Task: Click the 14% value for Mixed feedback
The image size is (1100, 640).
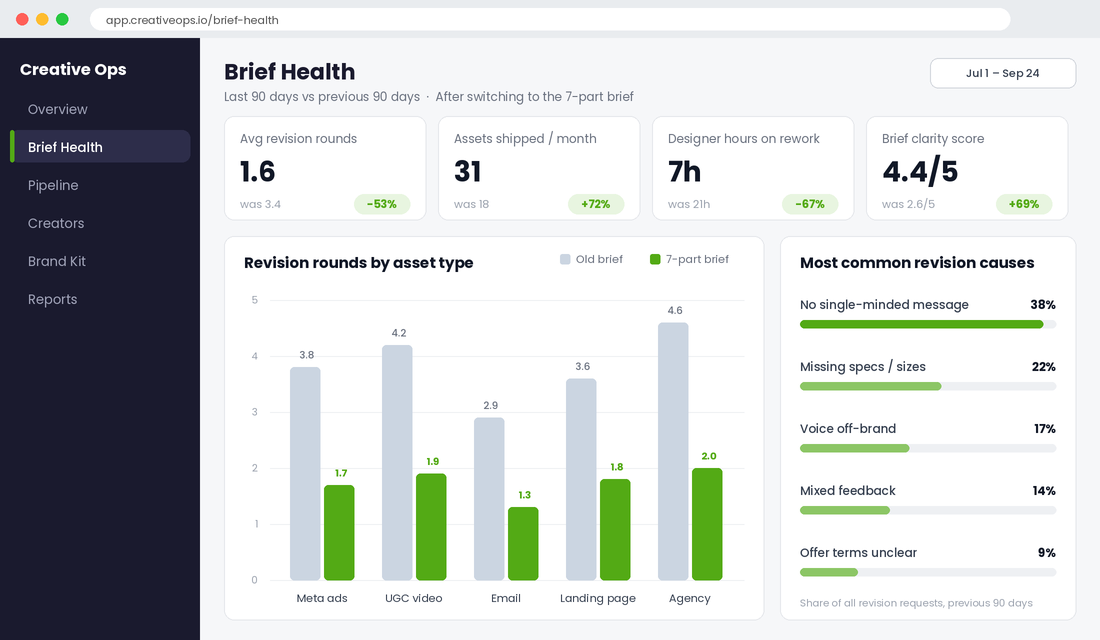Action: point(1044,491)
